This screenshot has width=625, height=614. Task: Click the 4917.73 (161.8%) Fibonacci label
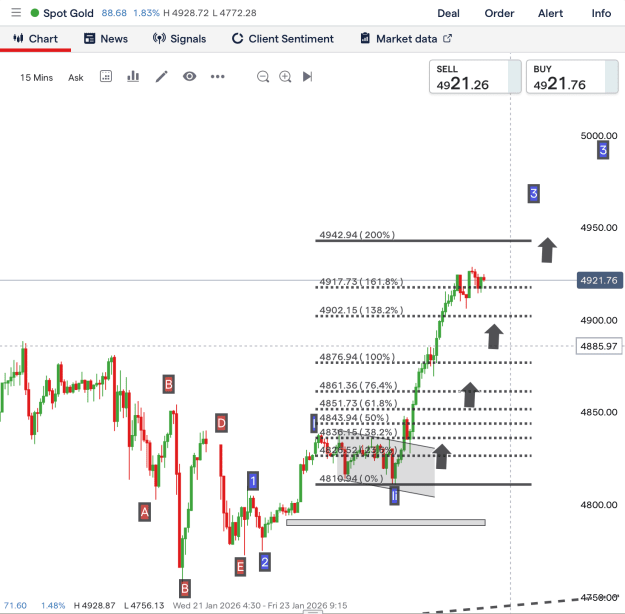362,281
